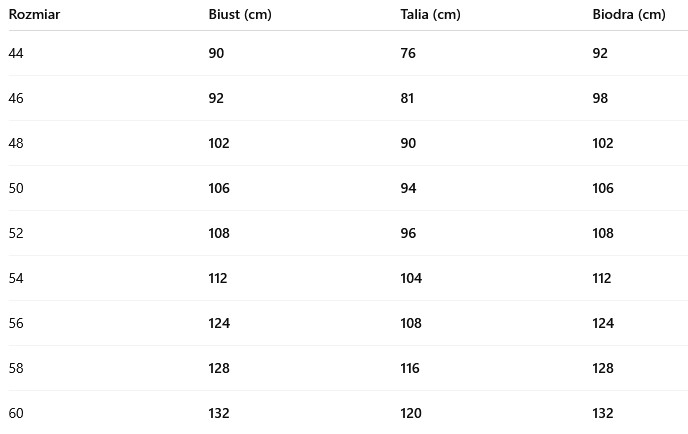The height and width of the screenshot is (434, 688).
Task: Select Biust value 124 for size 56
Action: point(219,323)
